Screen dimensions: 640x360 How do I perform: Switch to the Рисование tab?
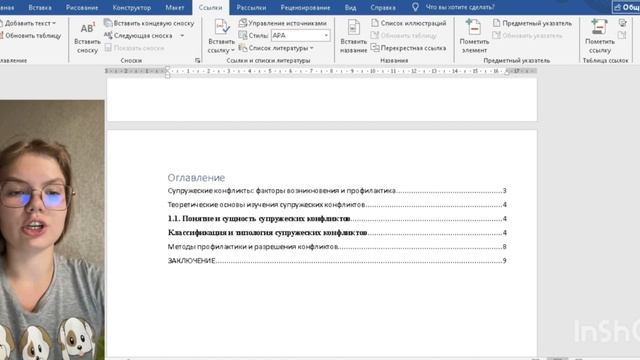[82, 7]
